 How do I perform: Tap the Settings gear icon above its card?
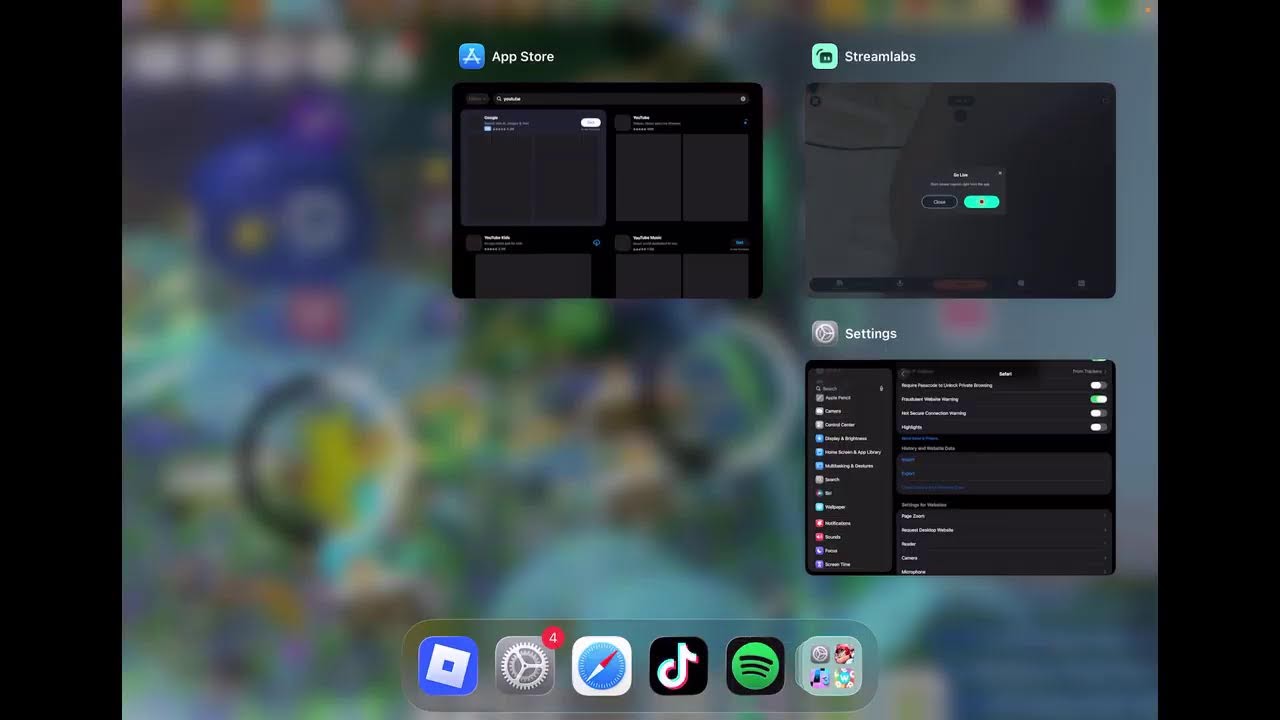click(x=825, y=333)
